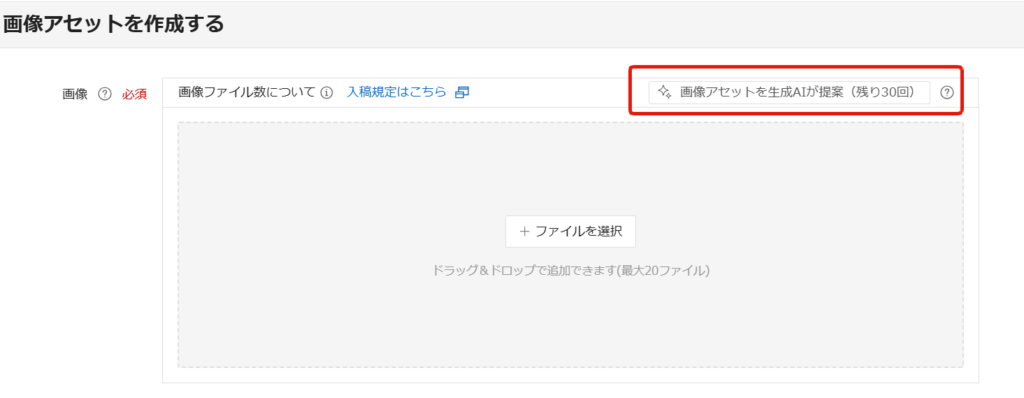Click 画像ファイル数について text
This screenshot has height=398, width=1024.
pyautogui.click(x=247, y=92)
